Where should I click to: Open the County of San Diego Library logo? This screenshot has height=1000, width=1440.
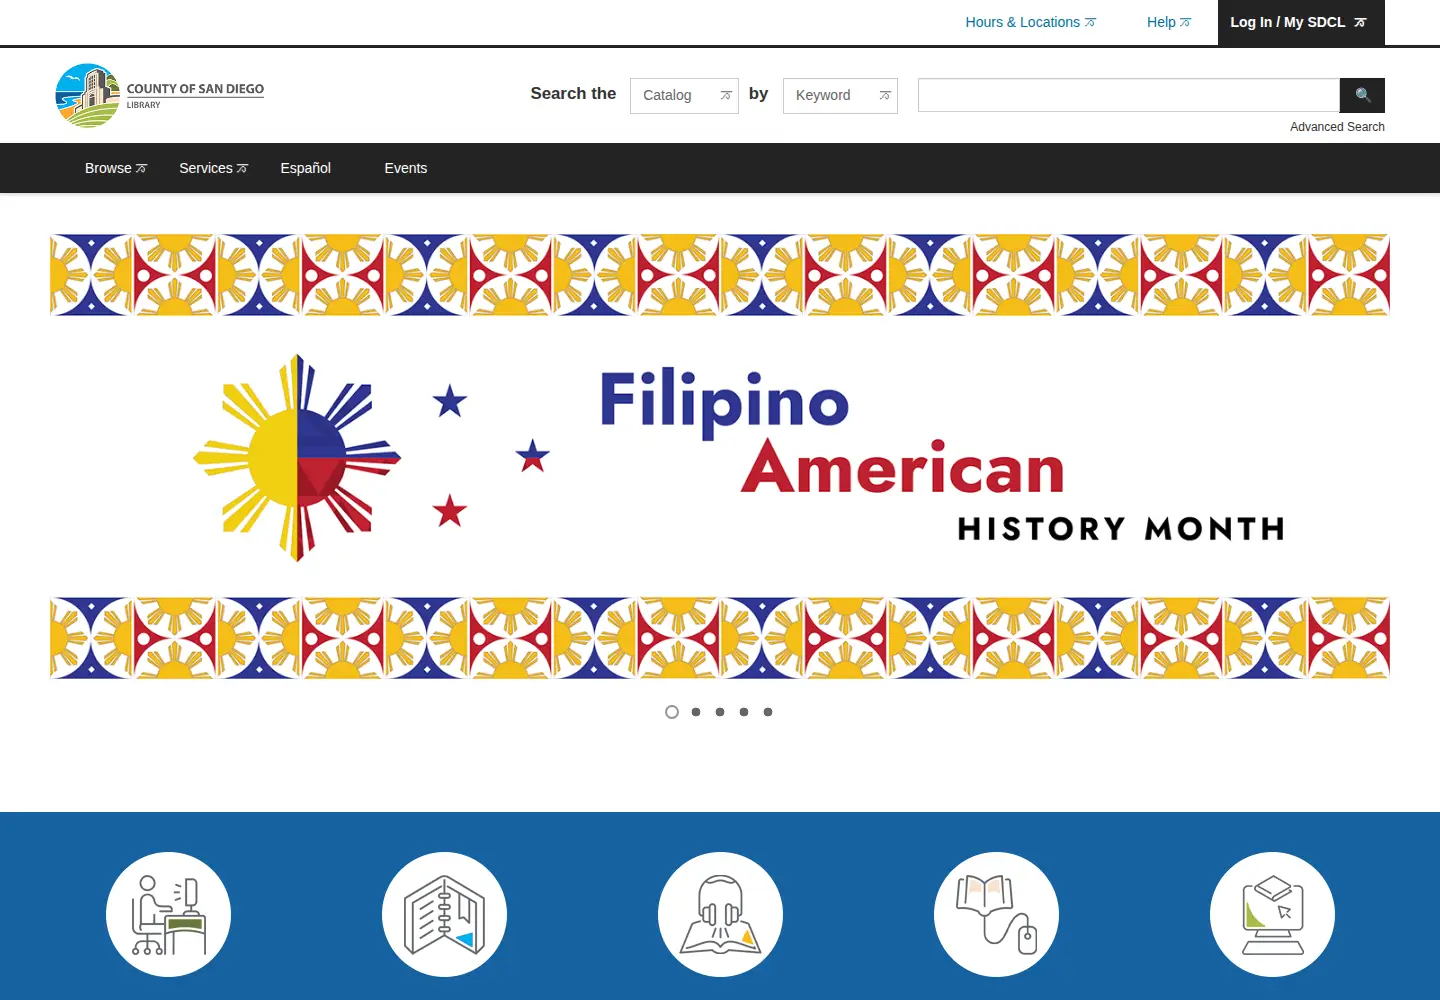tap(160, 96)
